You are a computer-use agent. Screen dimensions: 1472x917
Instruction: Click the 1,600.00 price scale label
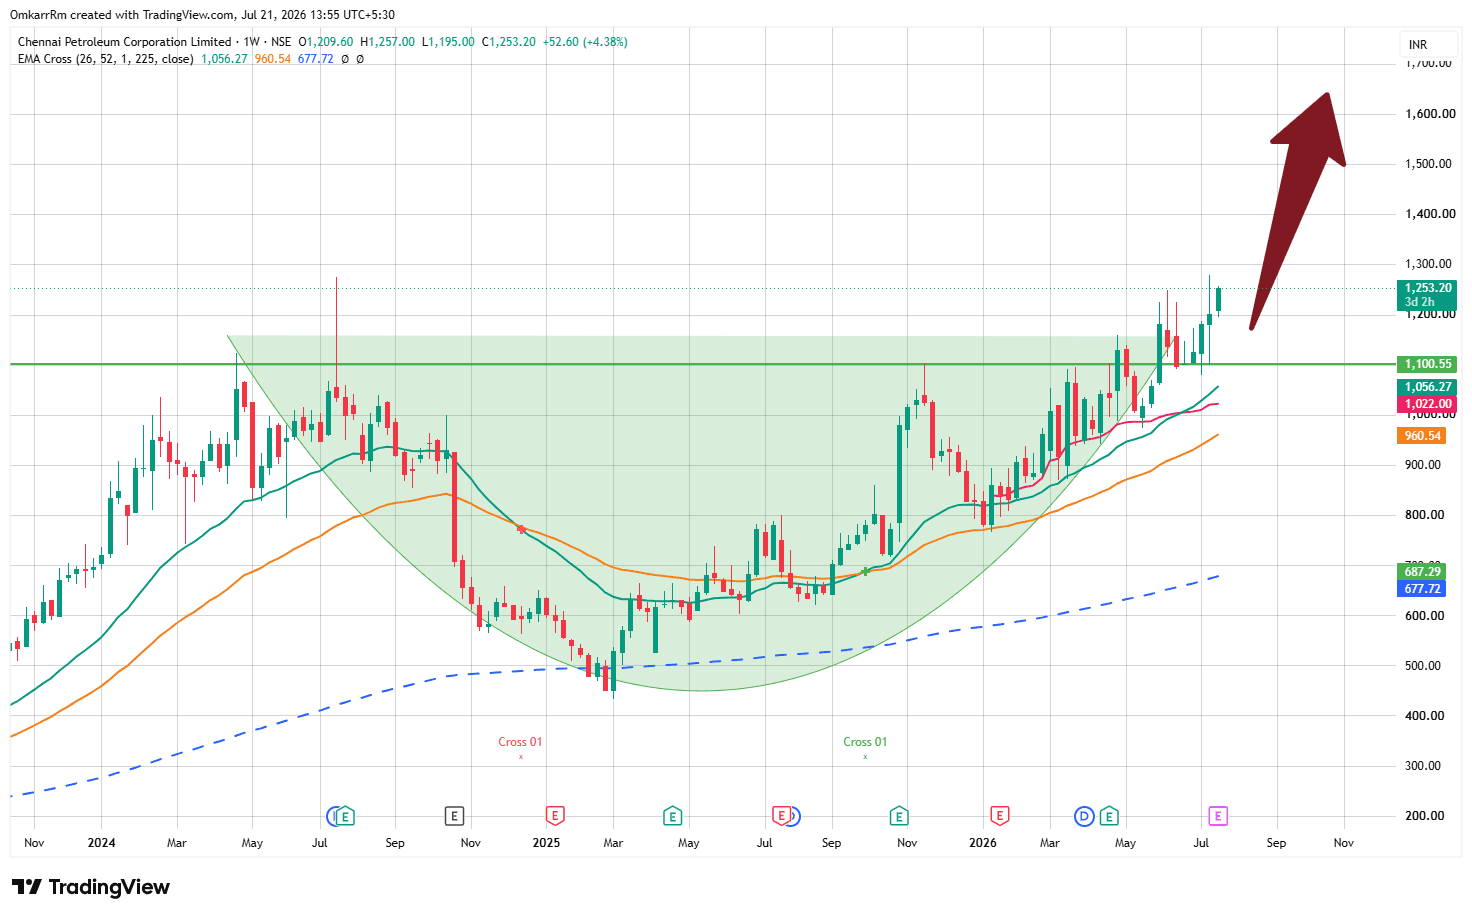click(1430, 114)
